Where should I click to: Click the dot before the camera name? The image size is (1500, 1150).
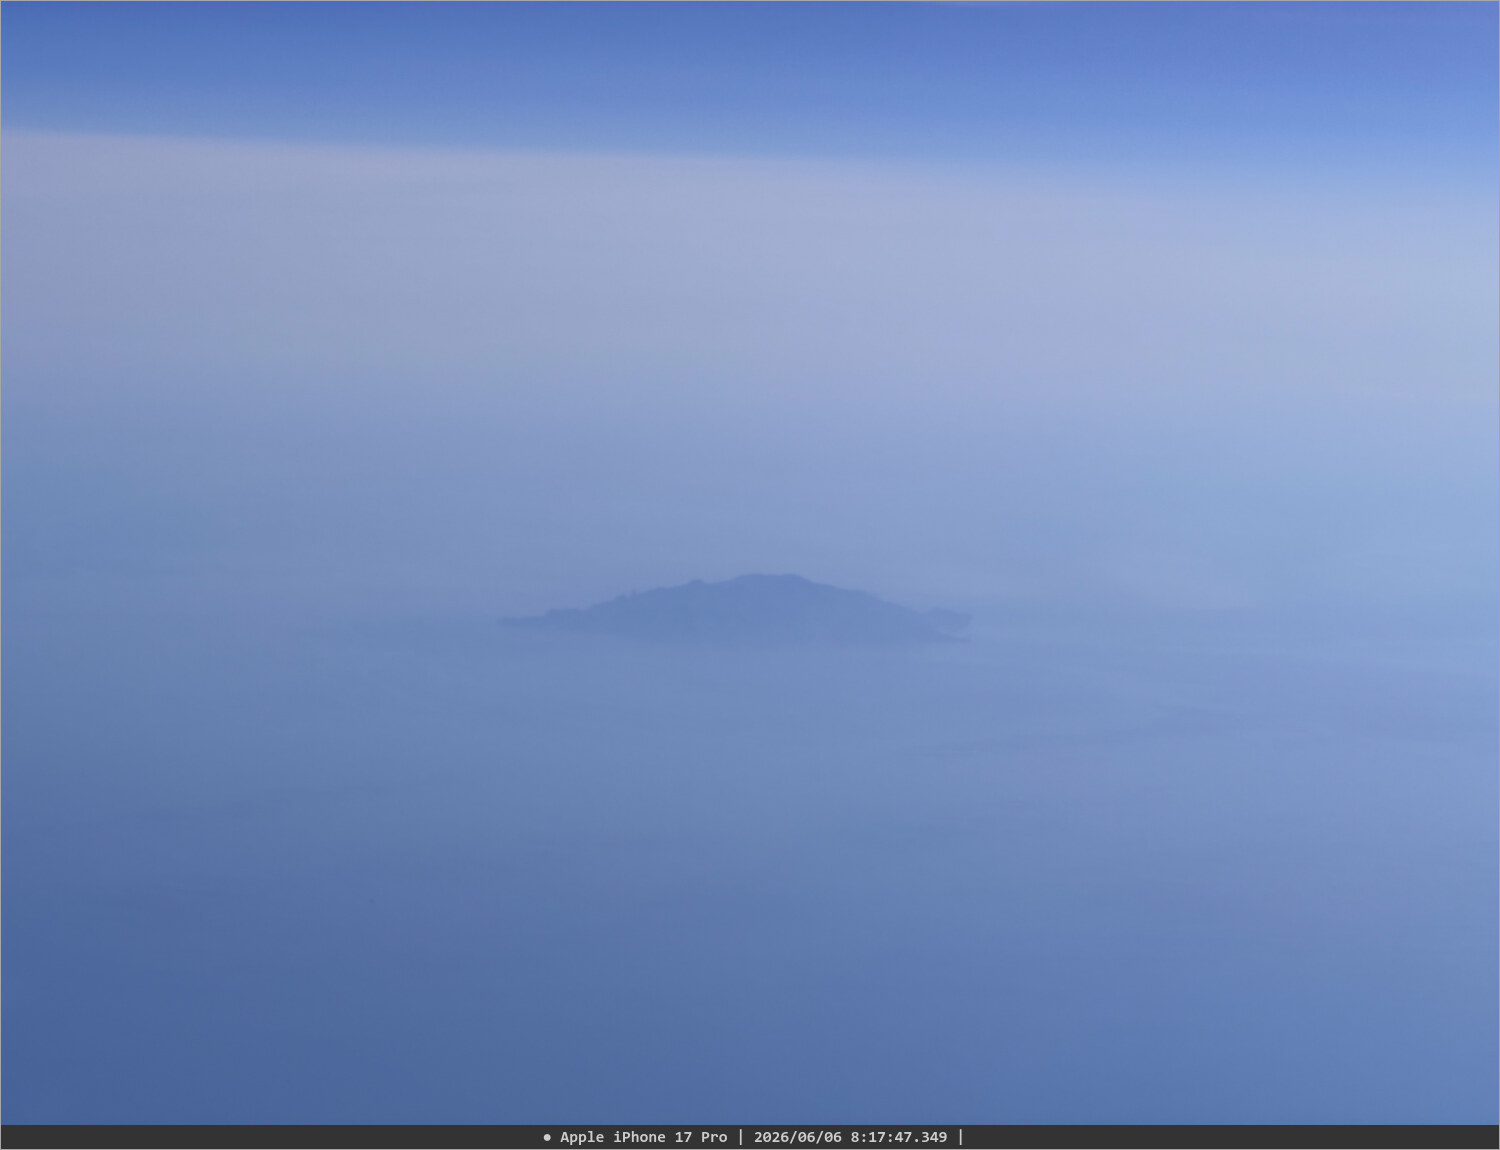coord(547,1137)
